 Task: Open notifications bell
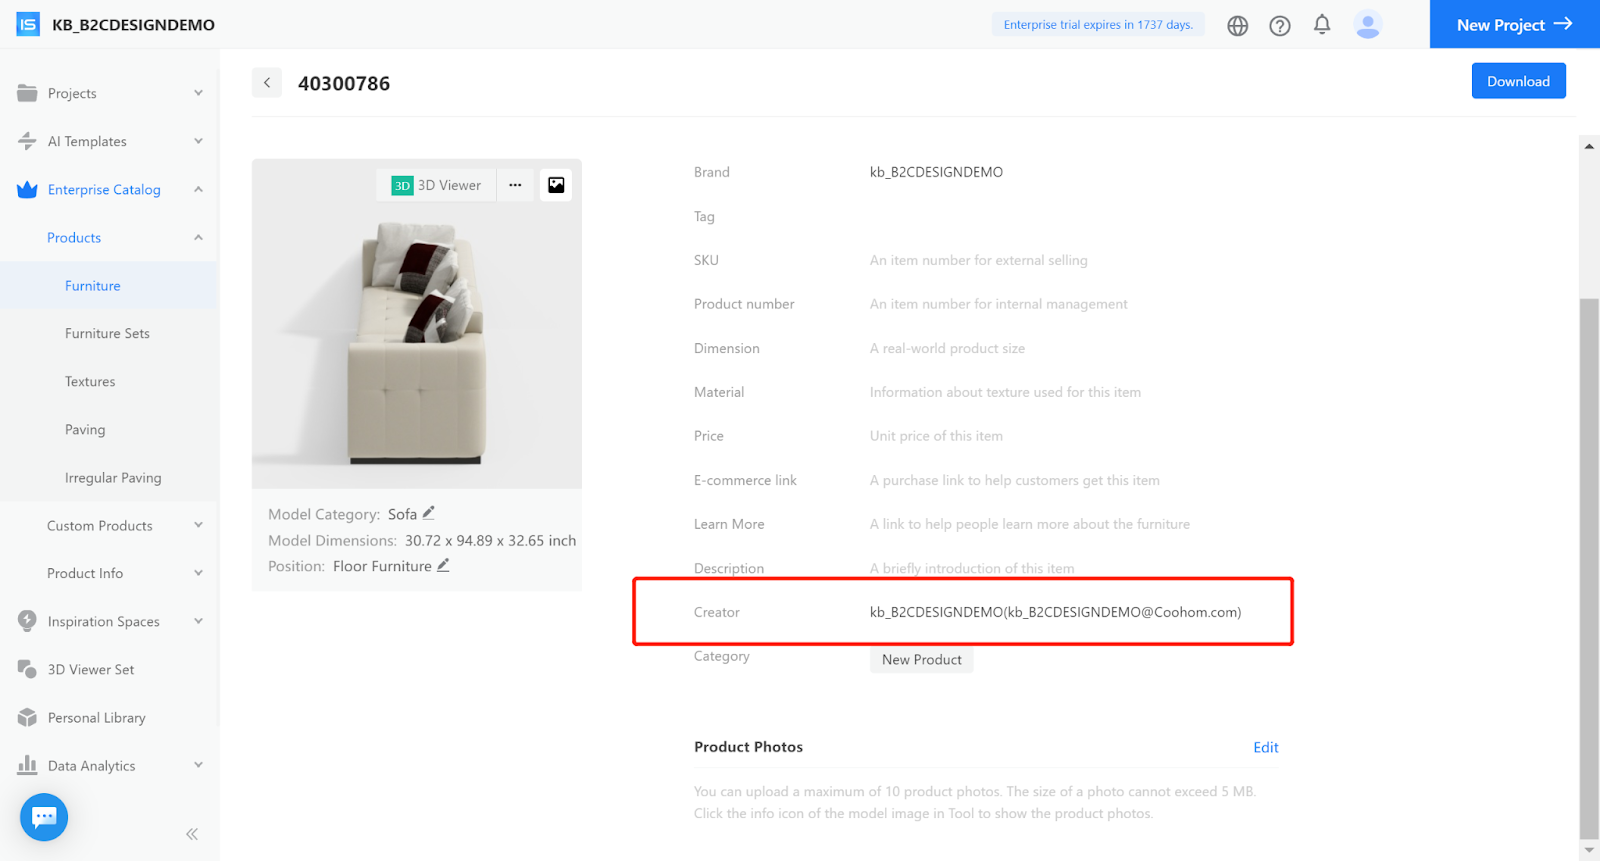pyautogui.click(x=1322, y=25)
